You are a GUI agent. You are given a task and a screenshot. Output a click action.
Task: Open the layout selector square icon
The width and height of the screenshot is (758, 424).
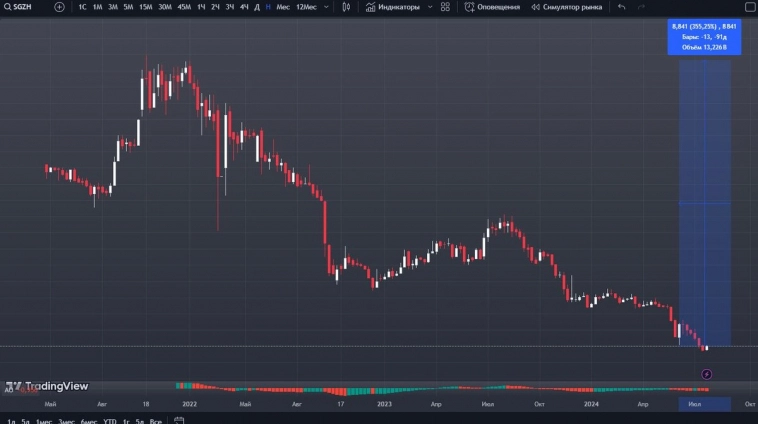pos(750,7)
